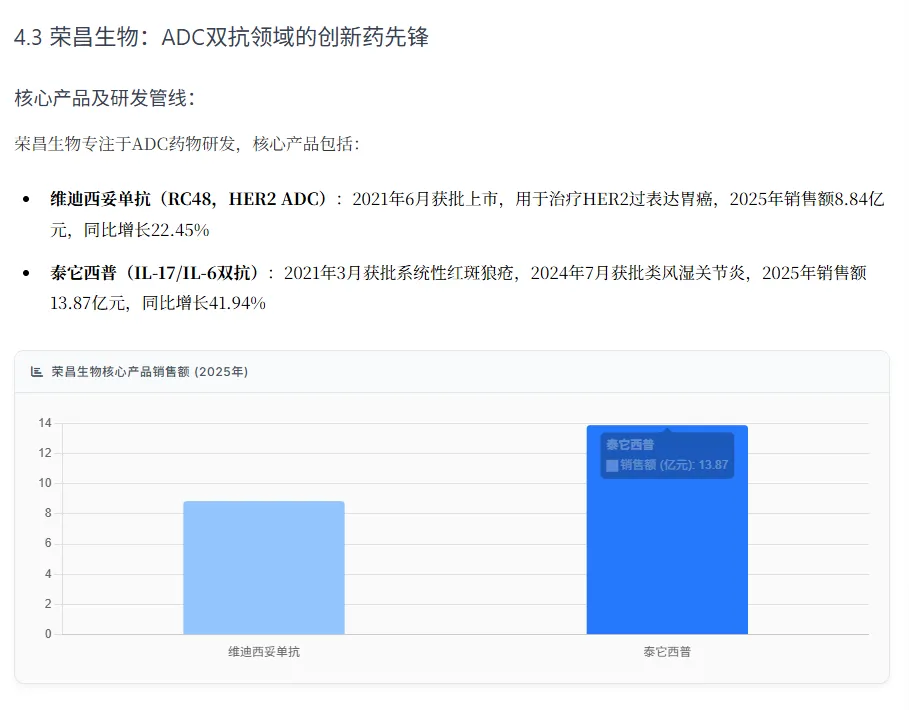Click the text 13.87亿元，同比增长41.94%
The image size is (909, 710).
click(158, 303)
